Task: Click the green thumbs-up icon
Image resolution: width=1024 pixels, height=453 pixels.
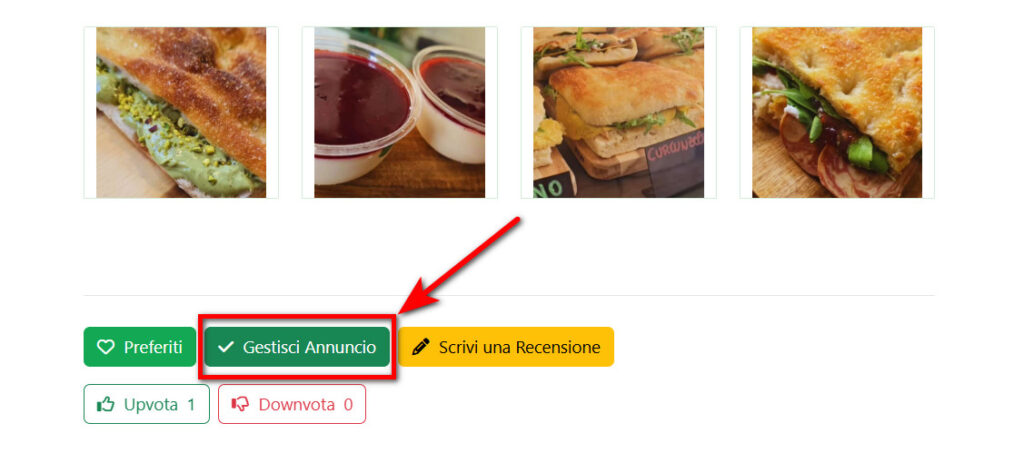Action: [x=105, y=405]
